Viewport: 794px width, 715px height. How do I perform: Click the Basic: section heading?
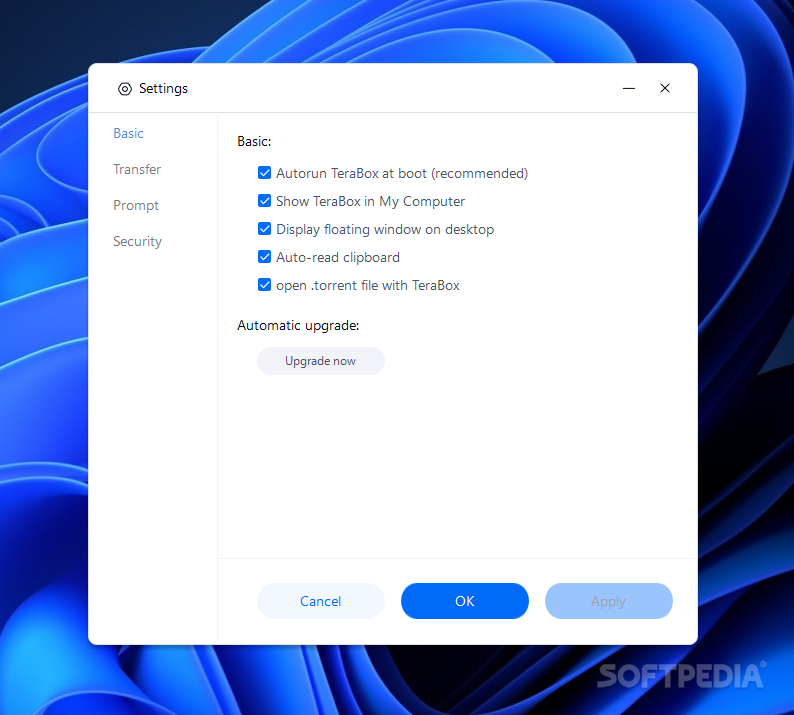click(x=254, y=141)
